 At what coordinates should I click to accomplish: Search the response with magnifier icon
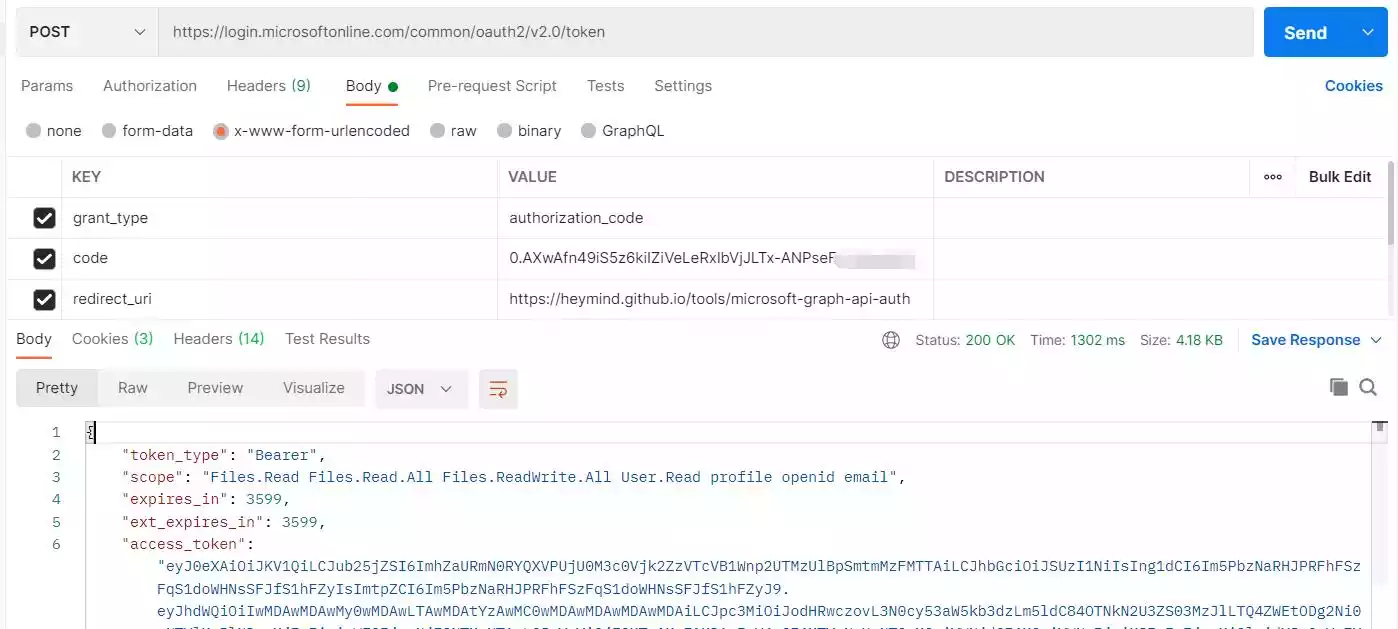[1368, 388]
